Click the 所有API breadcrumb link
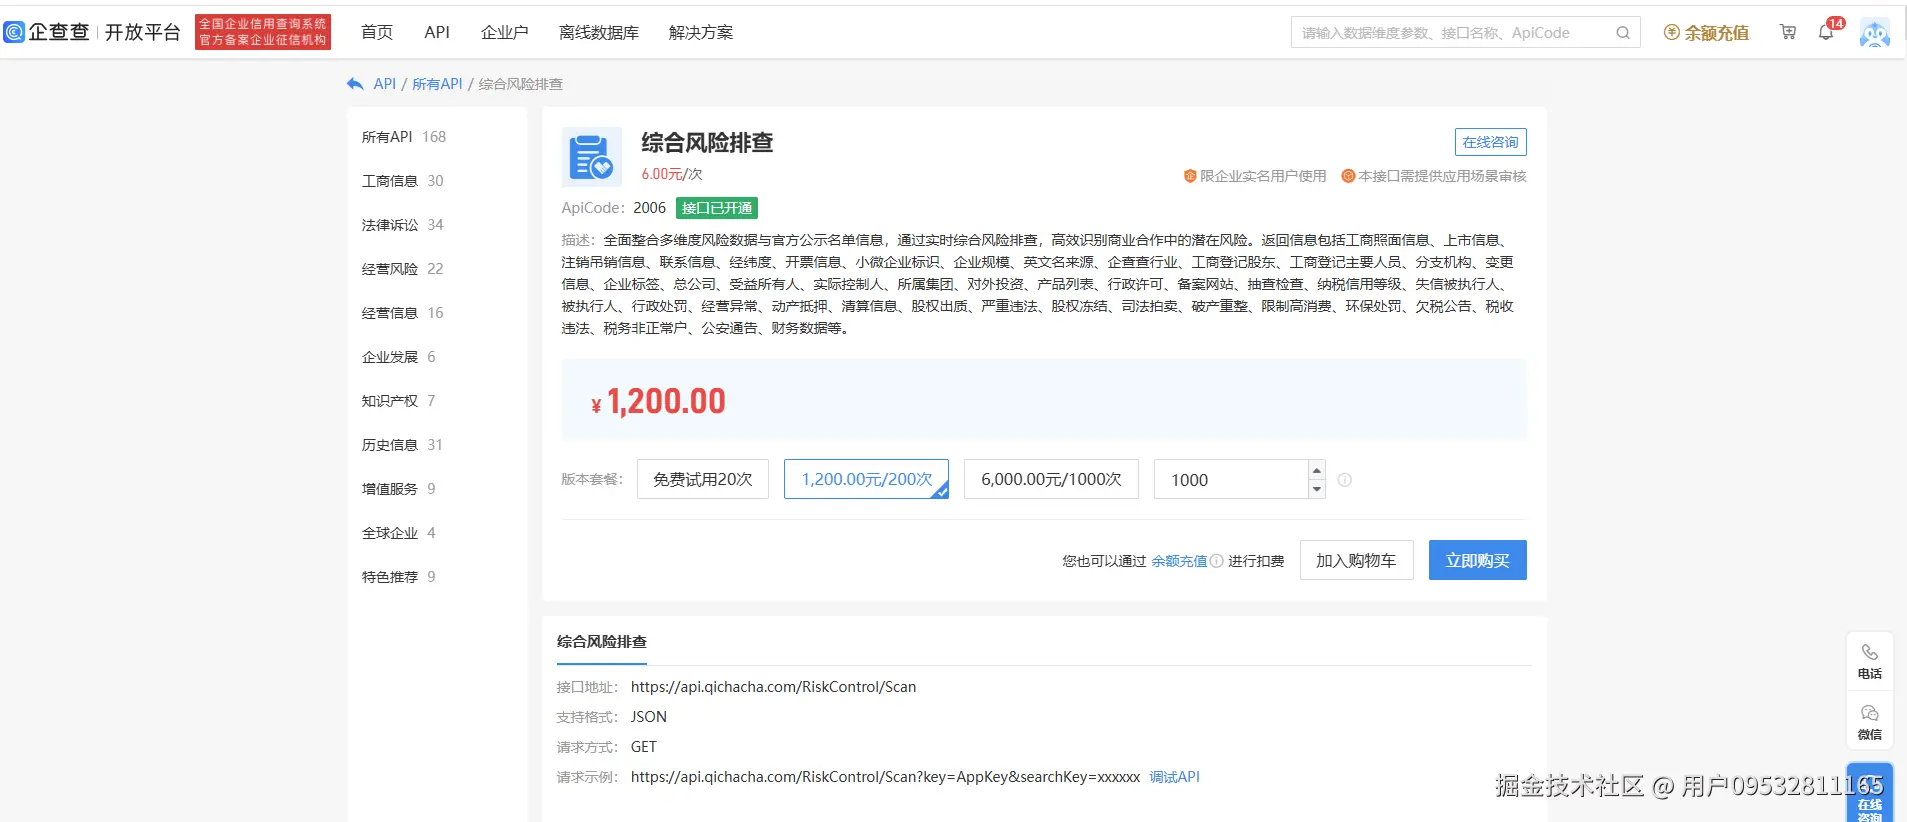This screenshot has width=1907, height=822. pos(437,84)
